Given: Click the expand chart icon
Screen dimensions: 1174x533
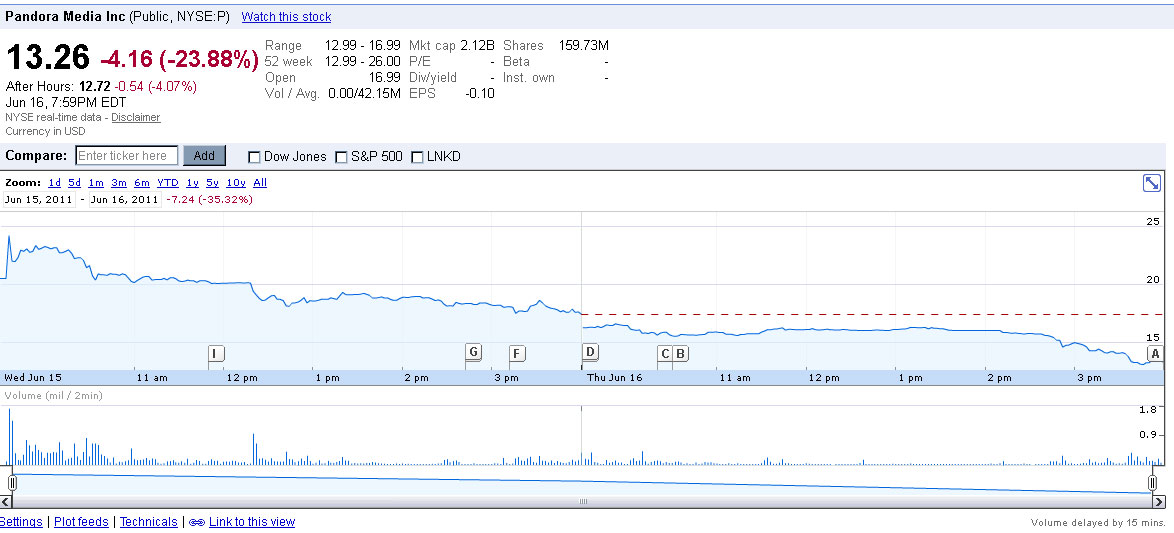Looking at the screenshot, I should [1152, 183].
